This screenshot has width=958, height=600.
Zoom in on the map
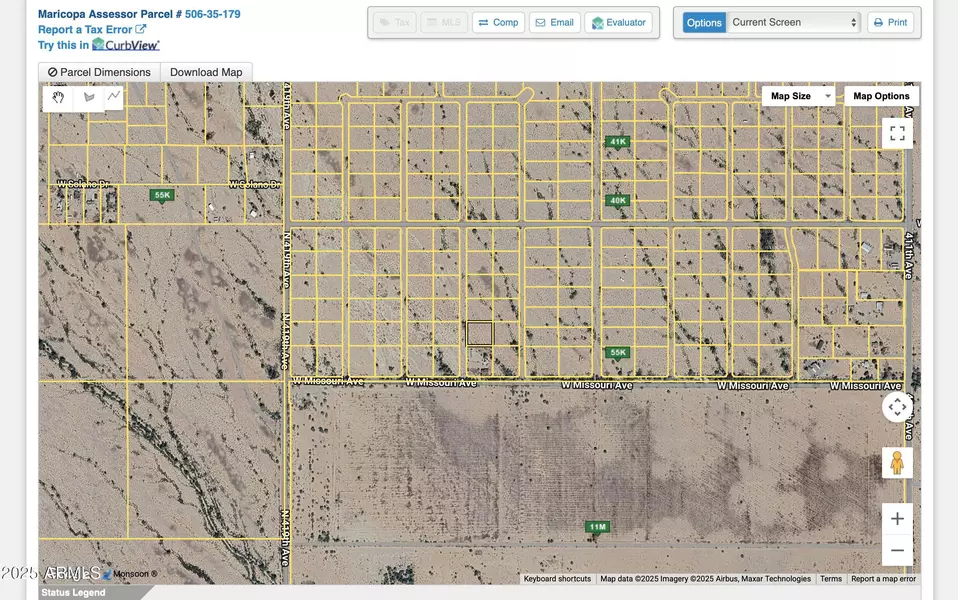tap(896, 518)
